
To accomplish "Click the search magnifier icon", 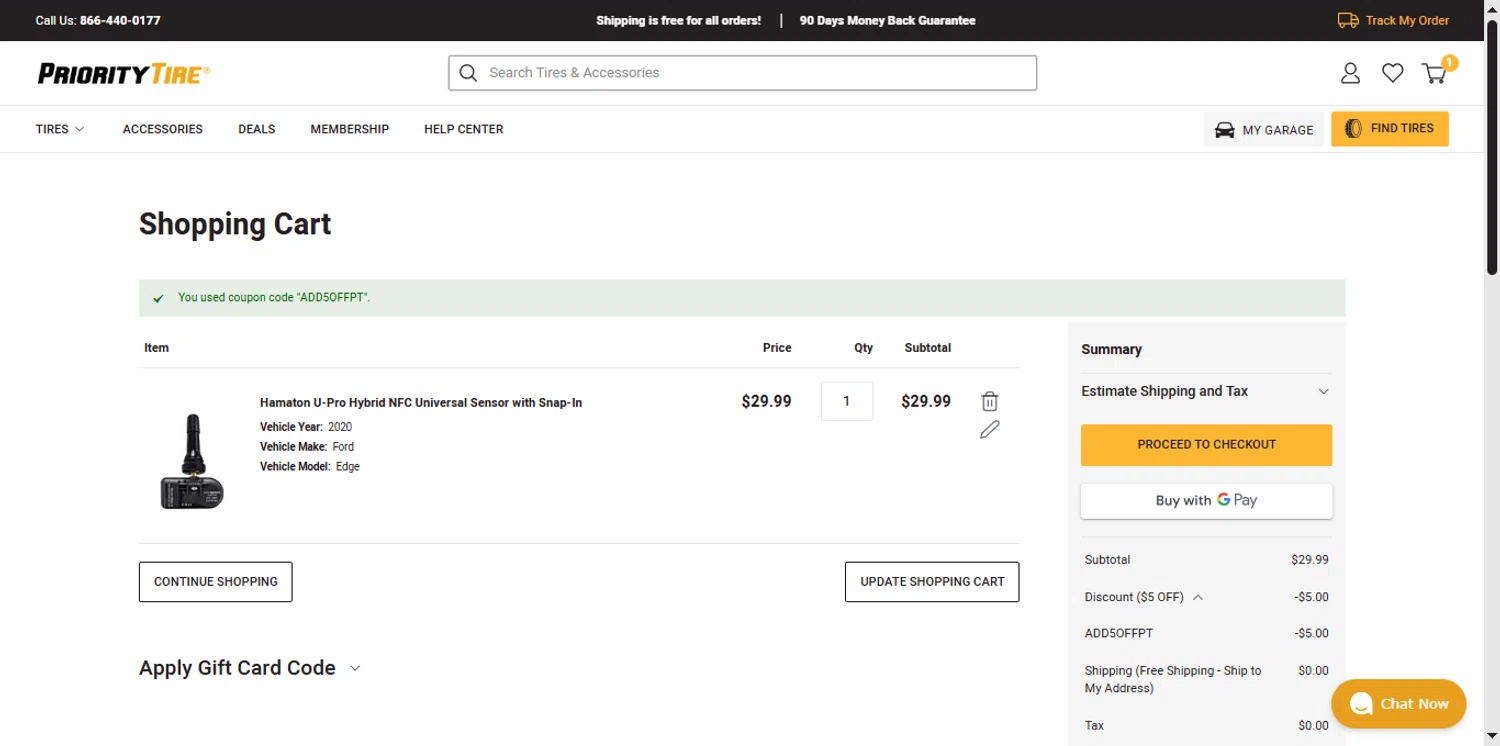I will click(x=468, y=73).
